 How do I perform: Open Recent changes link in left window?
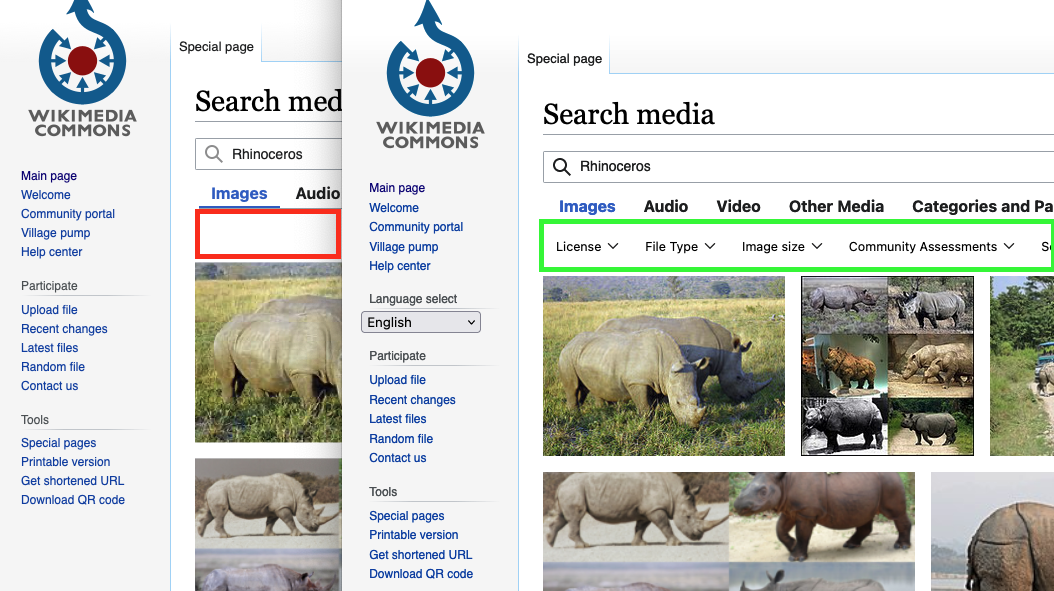[x=64, y=329]
